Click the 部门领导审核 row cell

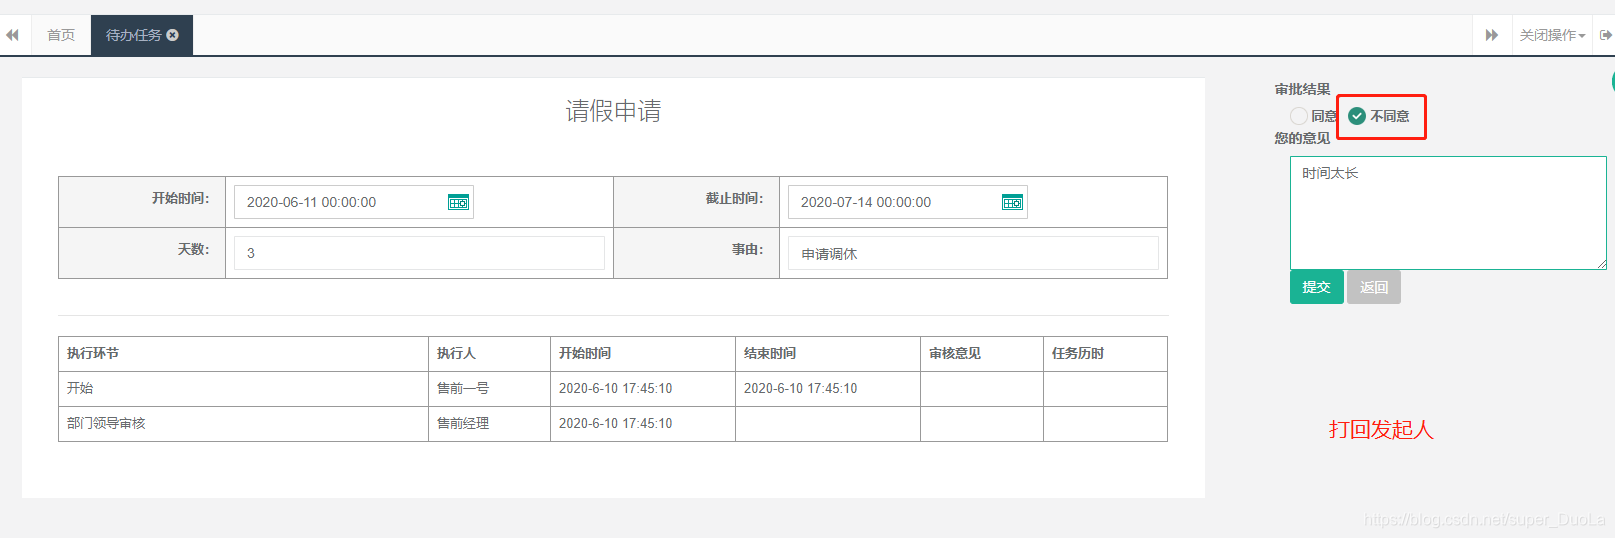click(x=243, y=424)
